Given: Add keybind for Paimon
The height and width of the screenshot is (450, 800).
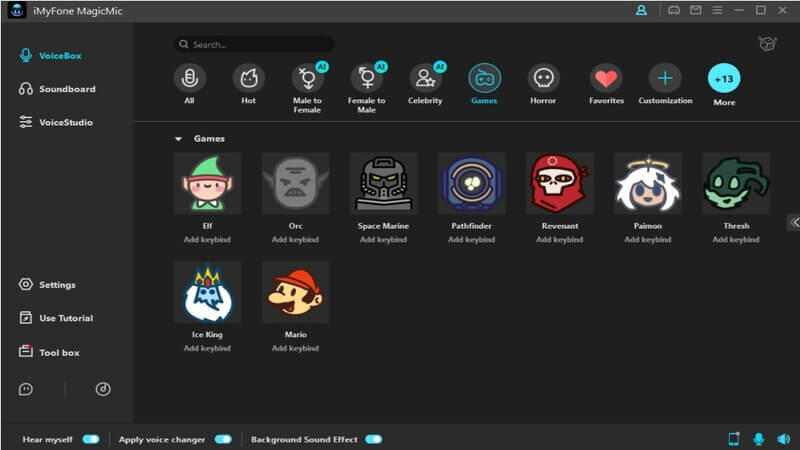Looking at the screenshot, I should click(x=648, y=239).
